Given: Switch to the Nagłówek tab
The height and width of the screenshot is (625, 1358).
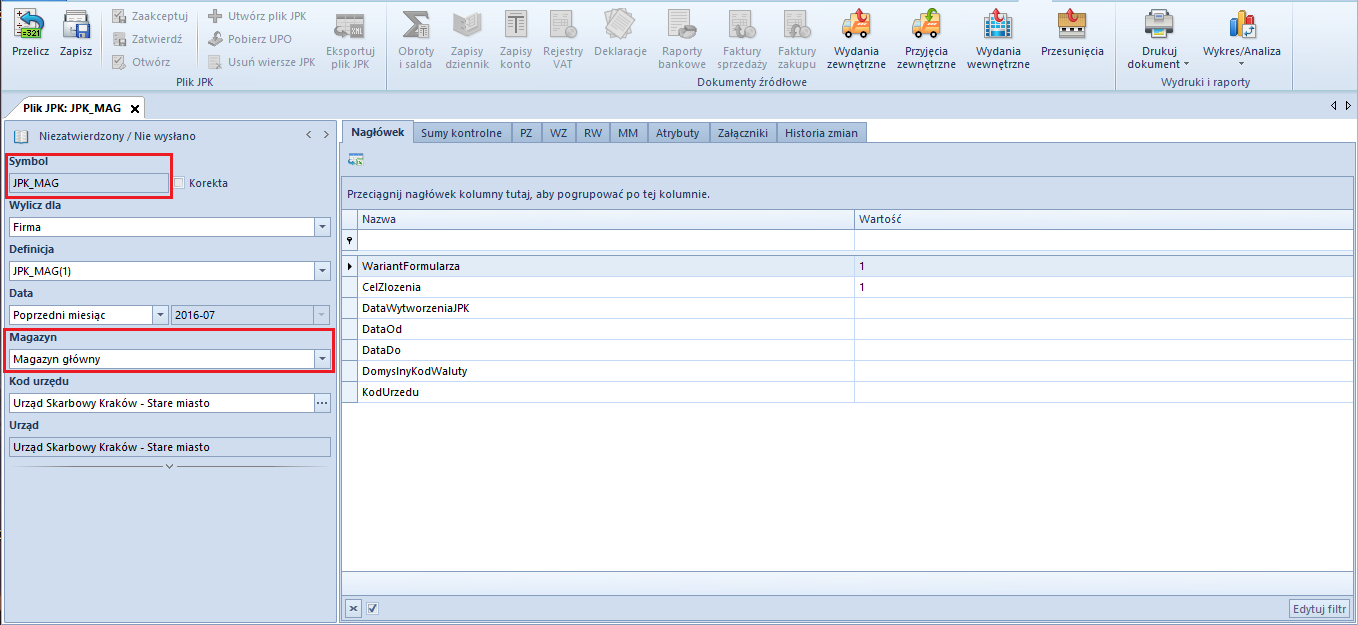Looking at the screenshot, I should pyautogui.click(x=378, y=132).
